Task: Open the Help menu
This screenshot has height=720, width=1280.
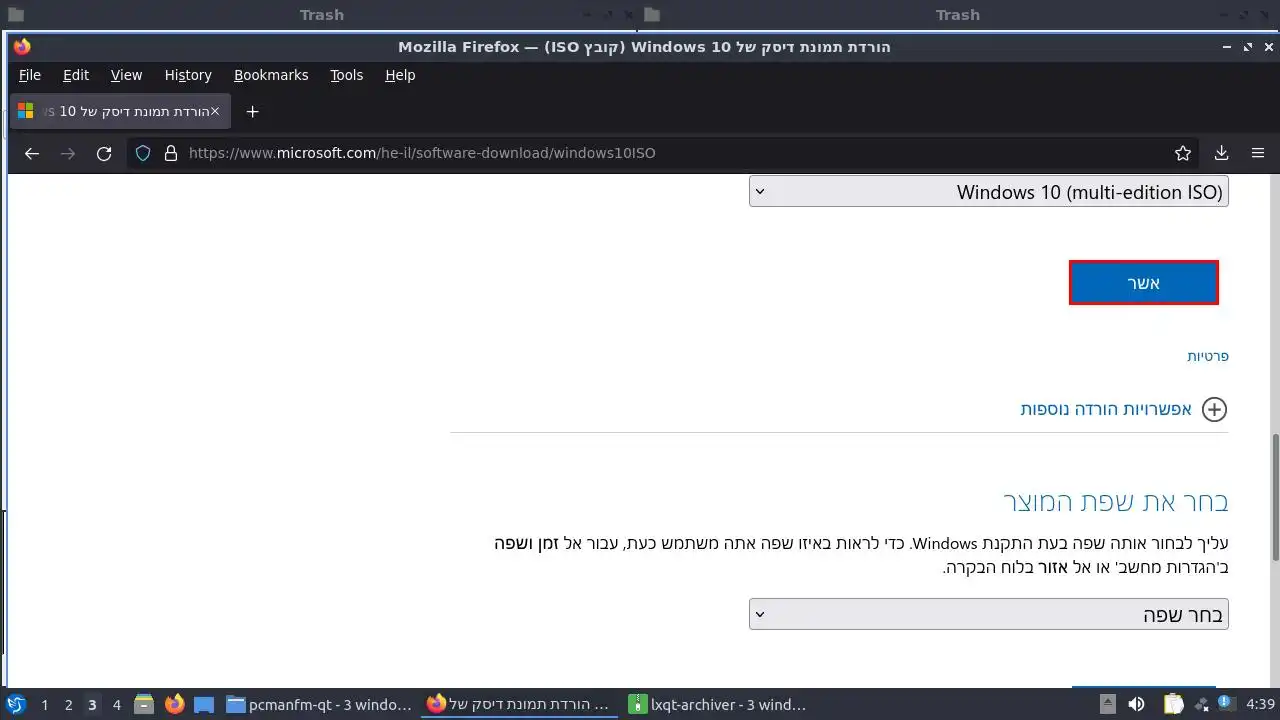Action: click(x=400, y=75)
